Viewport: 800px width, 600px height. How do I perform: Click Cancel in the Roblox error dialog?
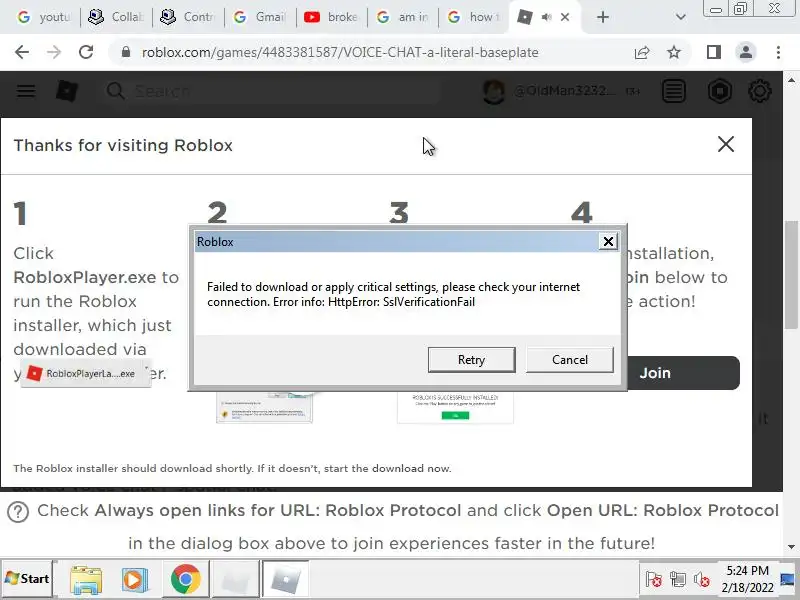click(569, 360)
